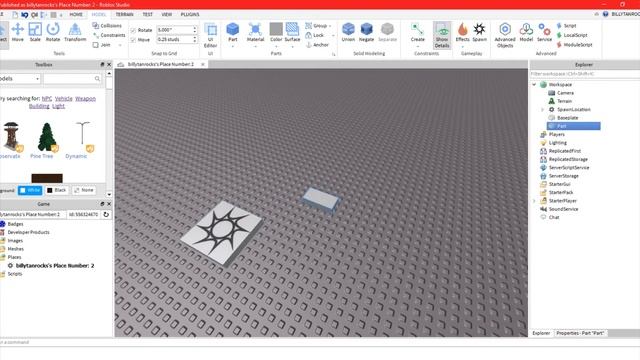Open the Group dropdown arrow

330,26
